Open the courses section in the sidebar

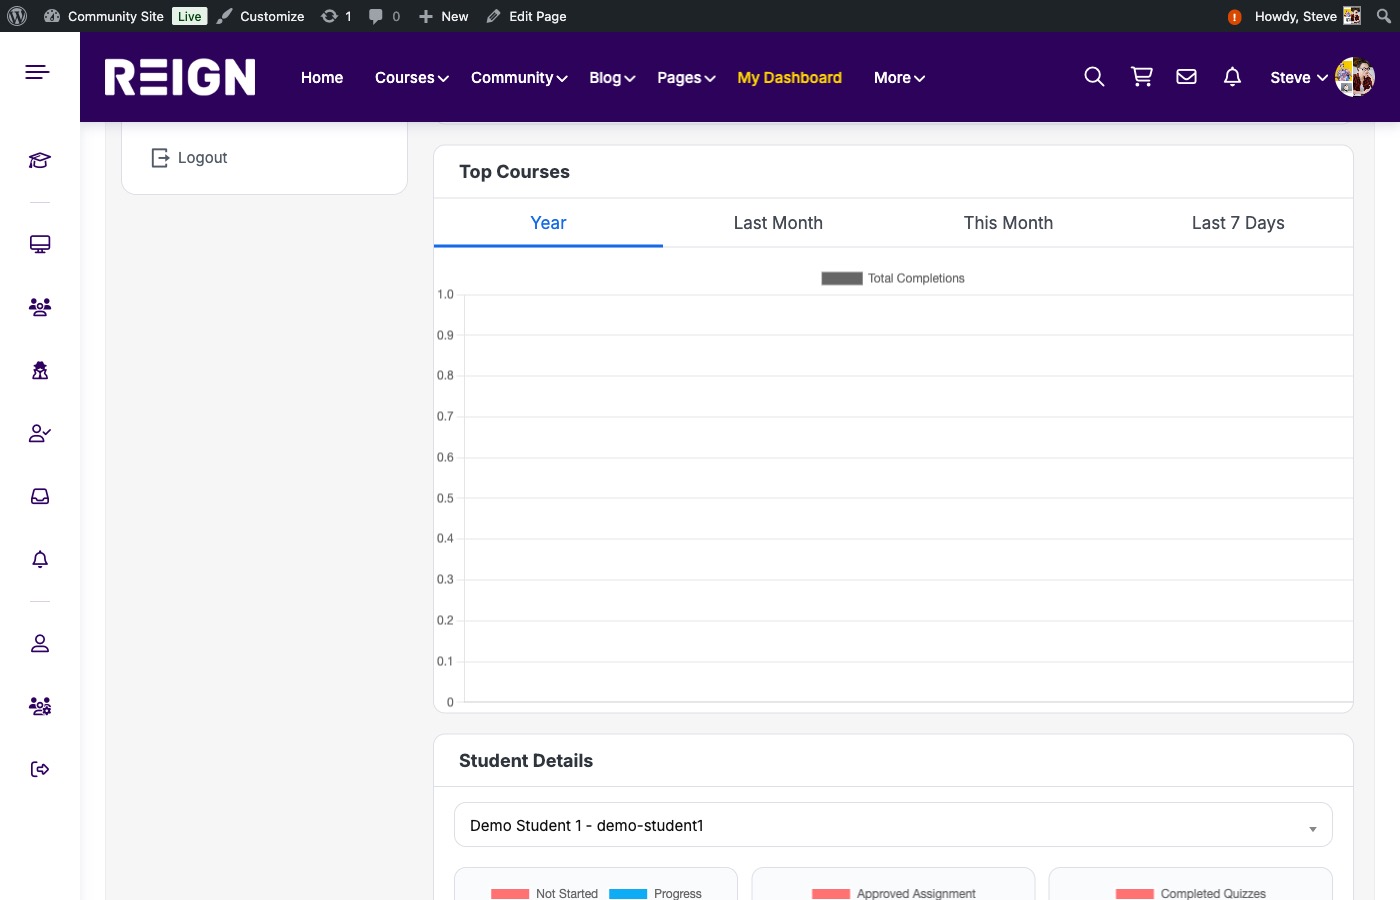(x=39, y=160)
